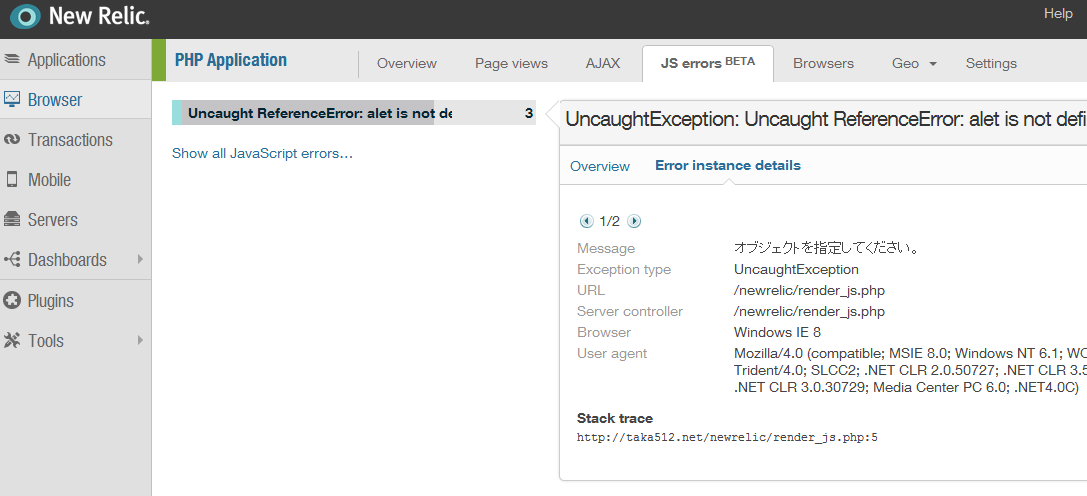Switch to error panel Overview tab
1087x496 pixels.
600,166
